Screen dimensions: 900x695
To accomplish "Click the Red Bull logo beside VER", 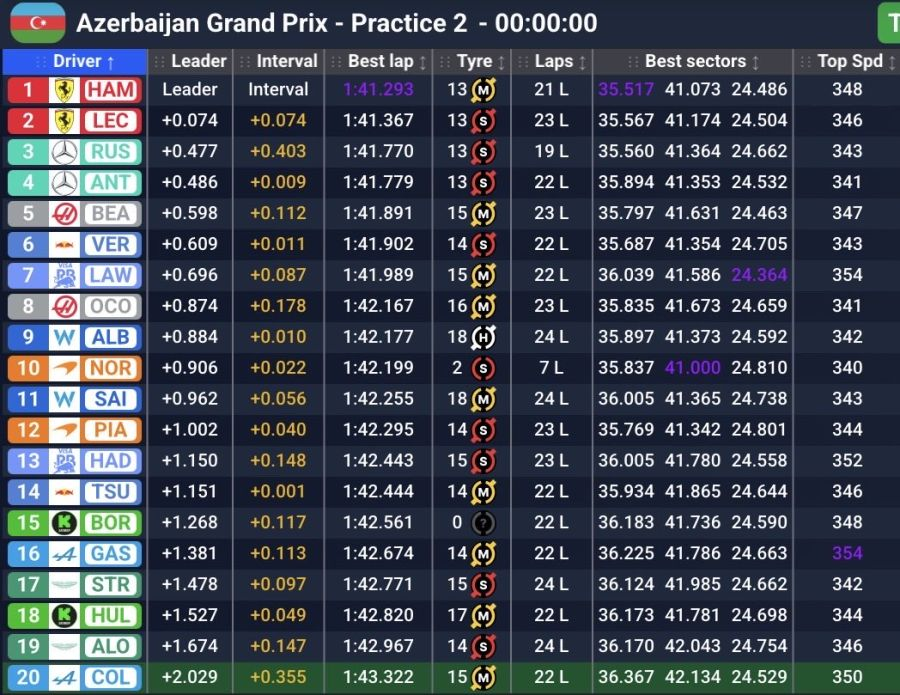I will 64,245.
